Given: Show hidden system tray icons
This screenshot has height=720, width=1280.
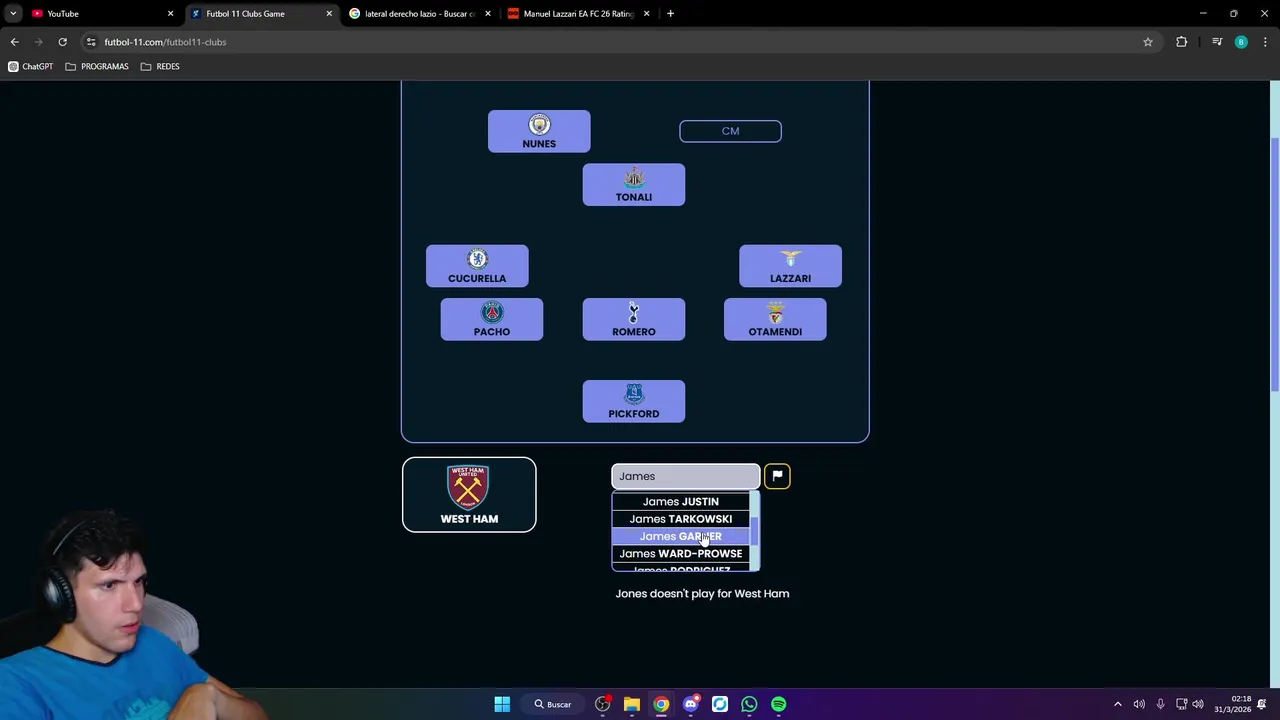Looking at the screenshot, I should point(1118,704).
